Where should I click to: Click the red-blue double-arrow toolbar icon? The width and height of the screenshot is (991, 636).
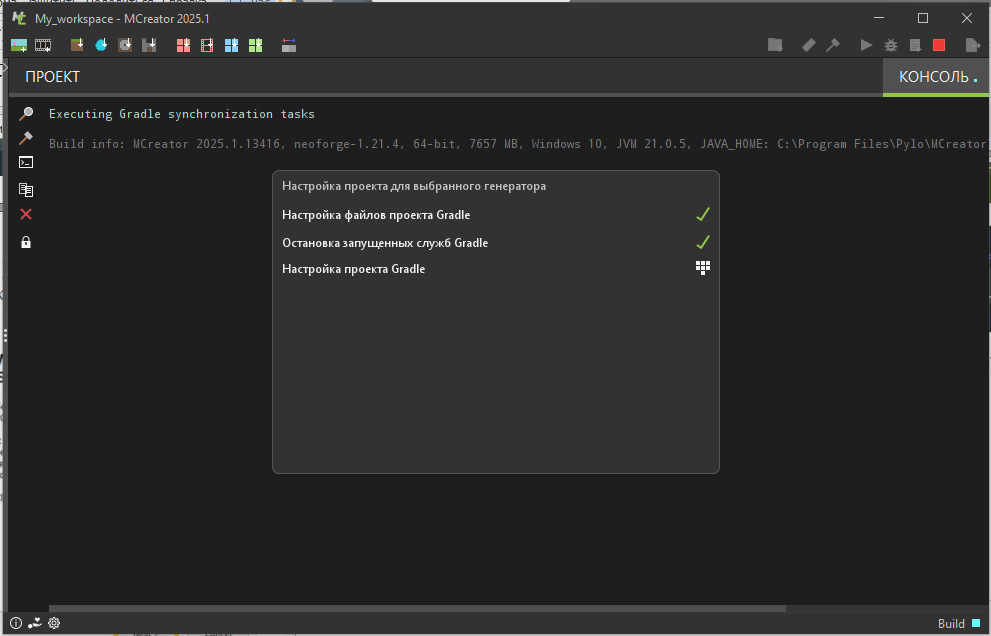[x=289, y=45]
